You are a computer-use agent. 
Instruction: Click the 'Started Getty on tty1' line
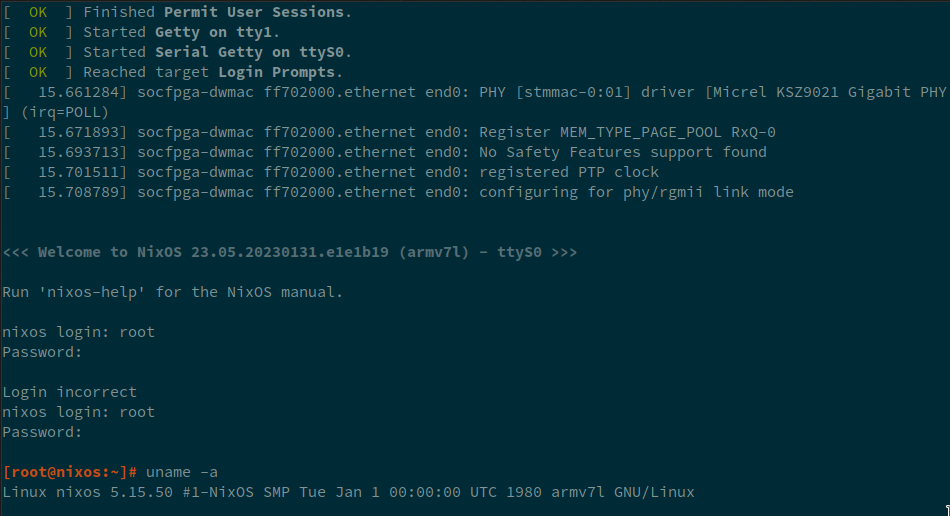[x=182, y=32]
